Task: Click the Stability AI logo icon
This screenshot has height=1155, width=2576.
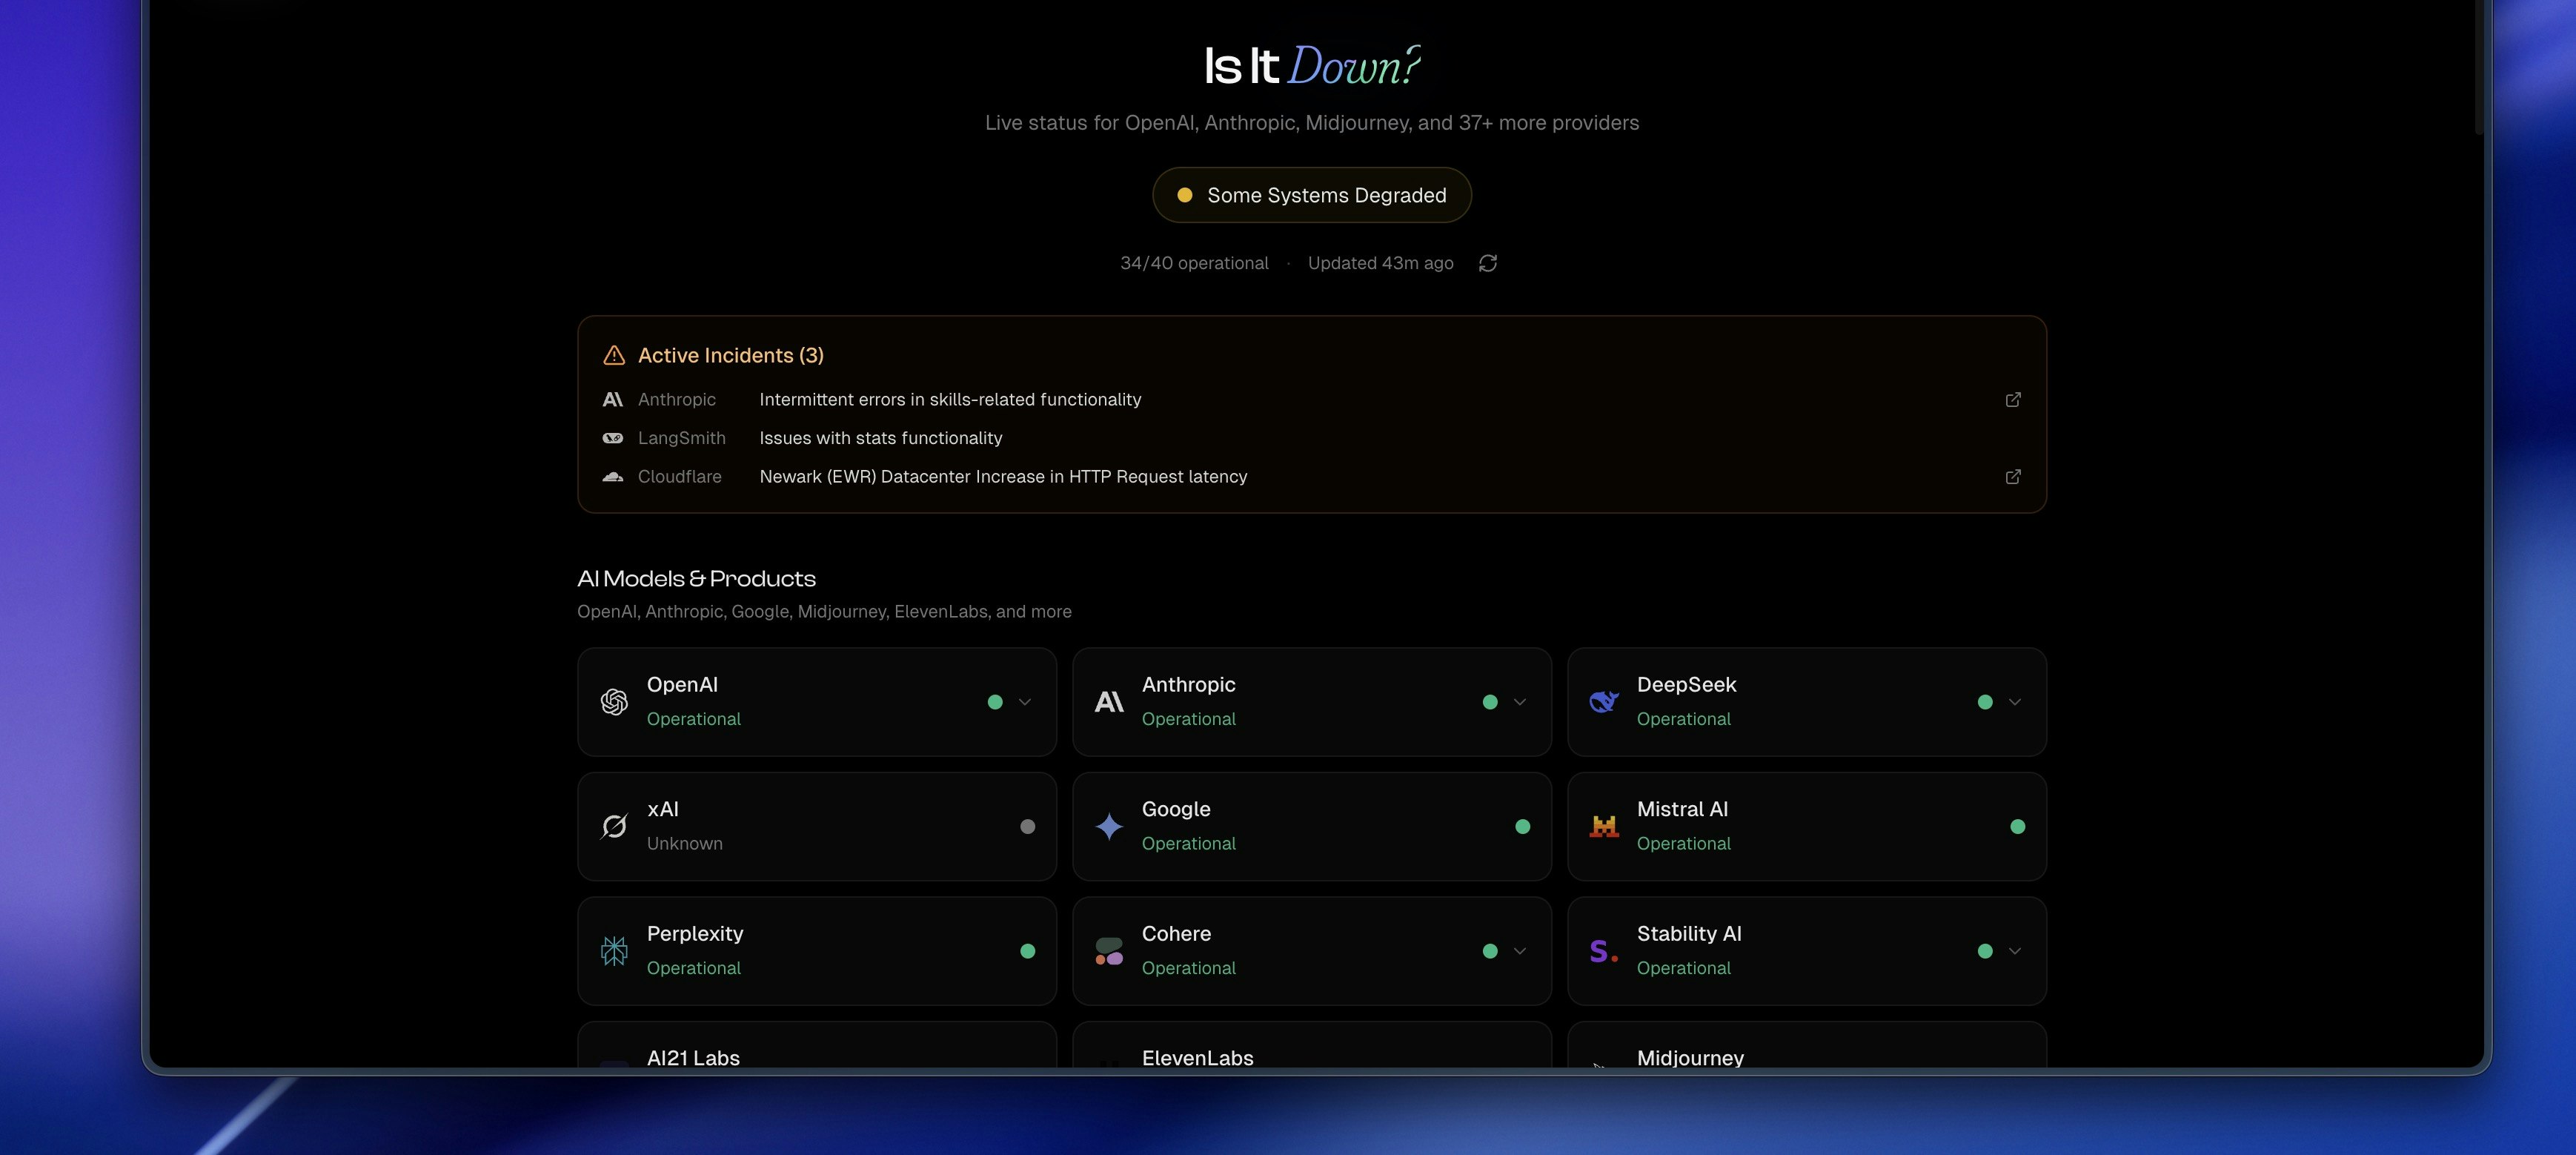Action: pyautogui.click(x=1603, y=951)
